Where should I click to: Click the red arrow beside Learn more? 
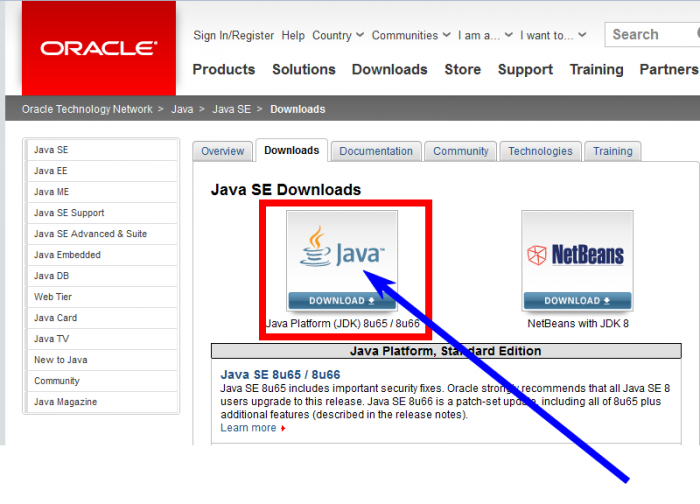tap(283, 428)
